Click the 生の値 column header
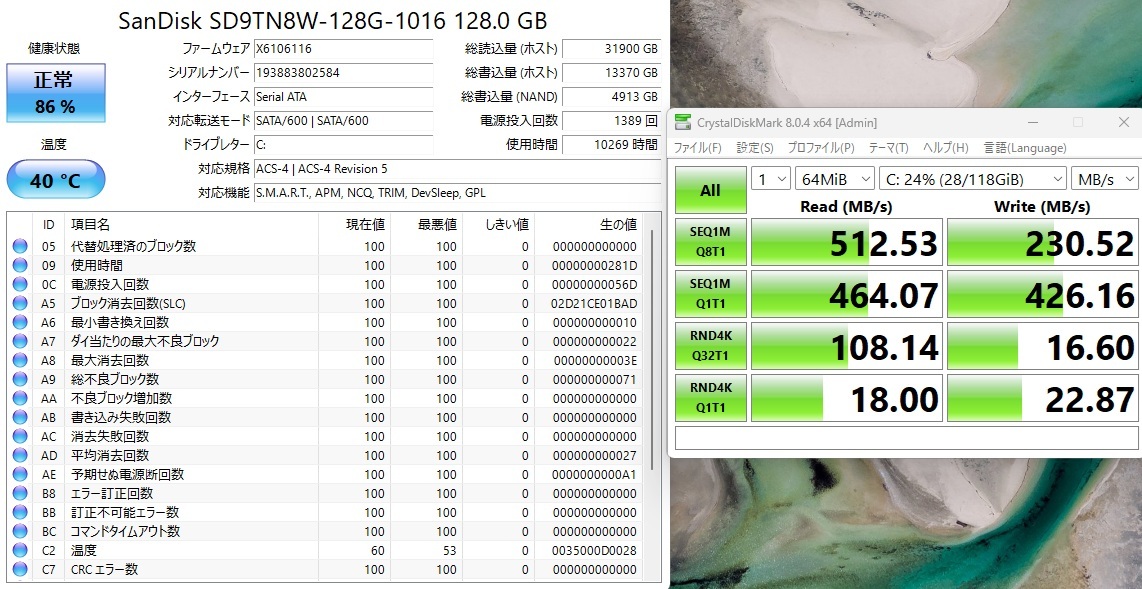Screen dimensions: 1142x589 (588, 224)
